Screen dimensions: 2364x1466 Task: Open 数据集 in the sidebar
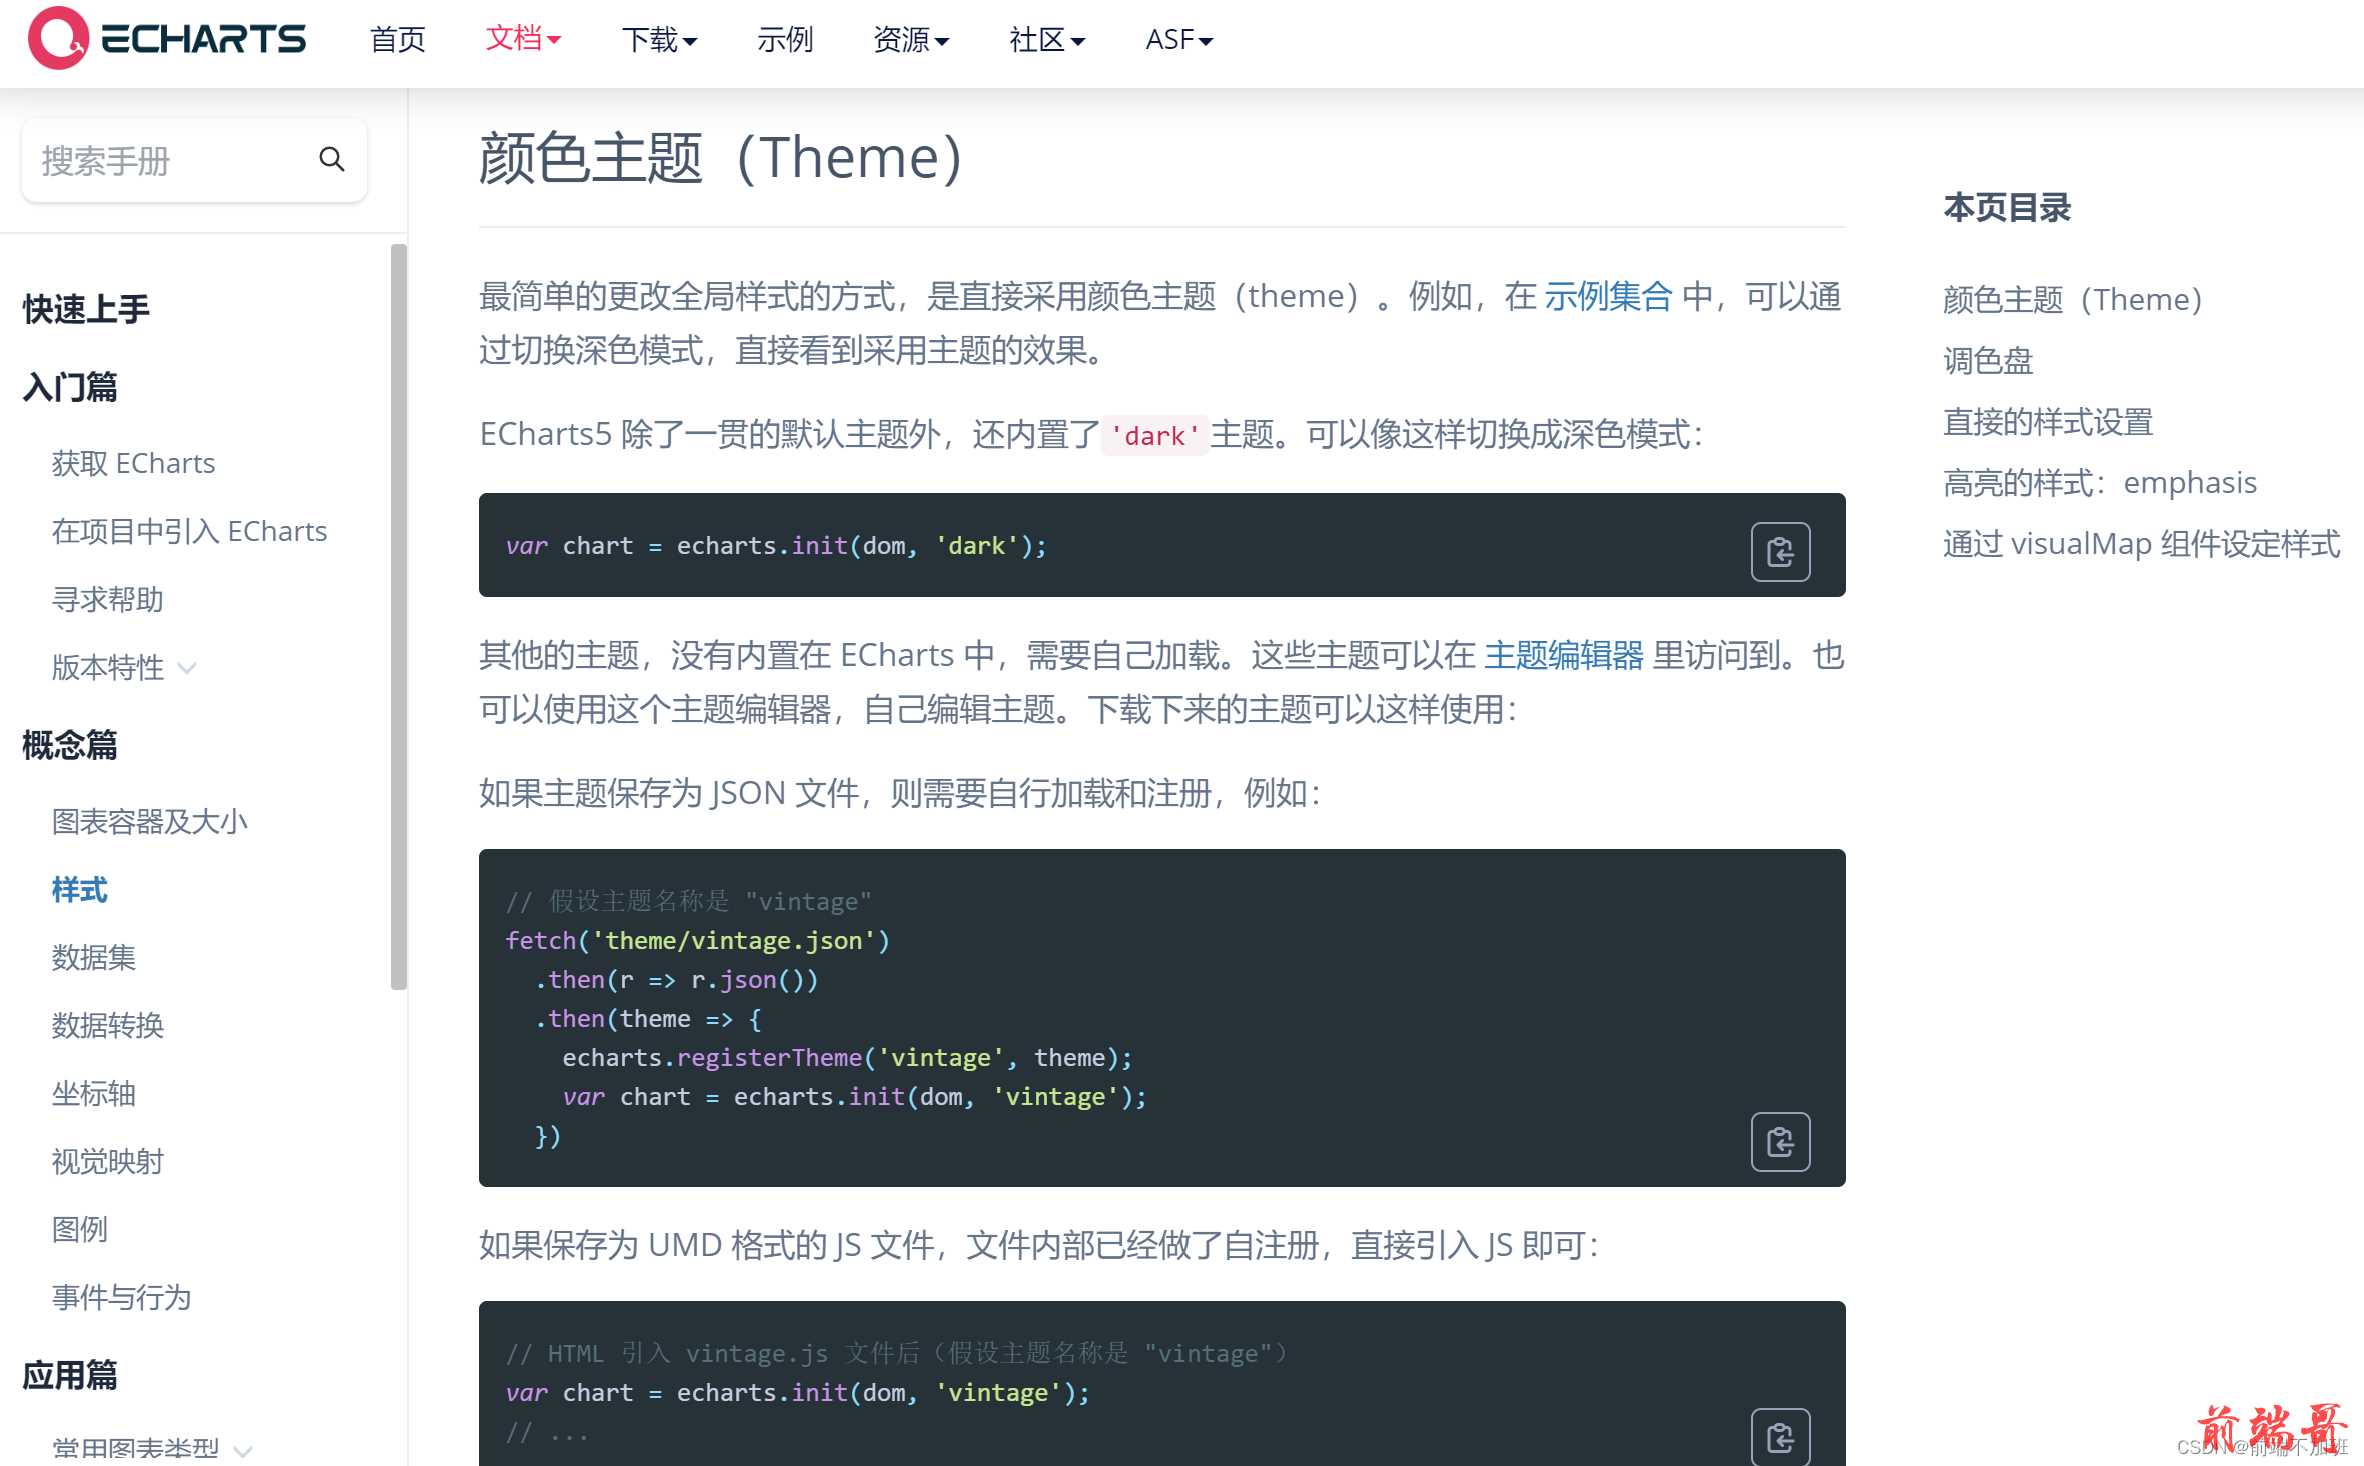coord(93,957)
